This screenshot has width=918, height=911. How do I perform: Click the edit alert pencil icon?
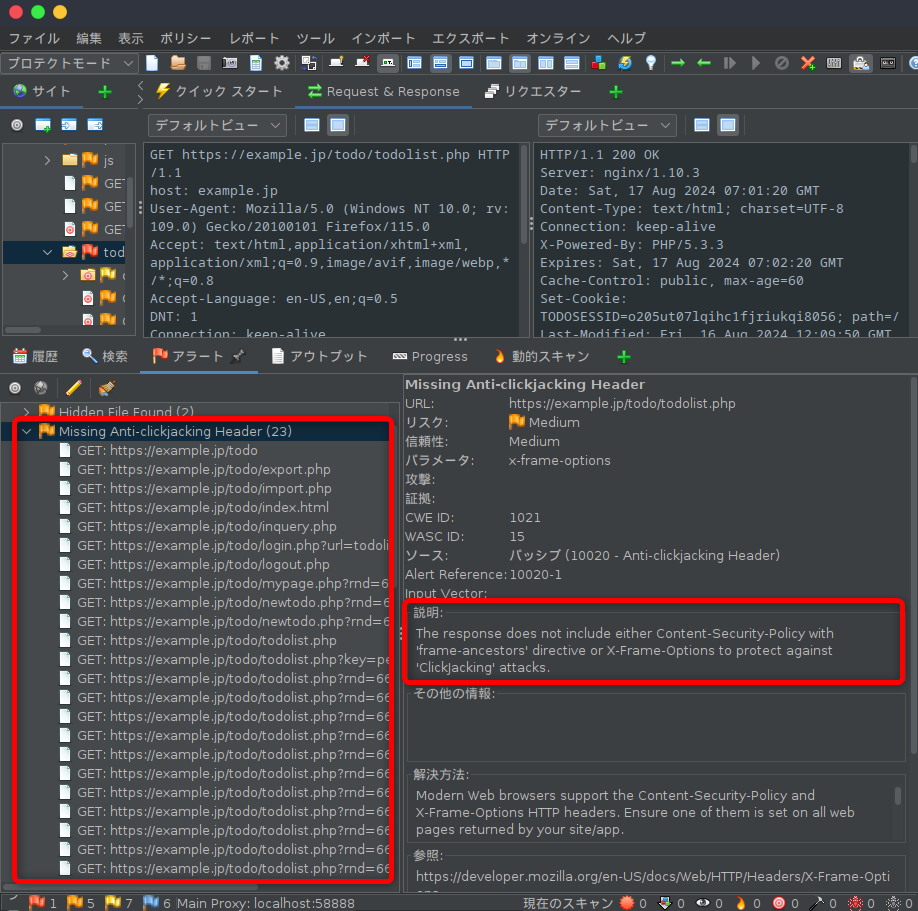74,388
